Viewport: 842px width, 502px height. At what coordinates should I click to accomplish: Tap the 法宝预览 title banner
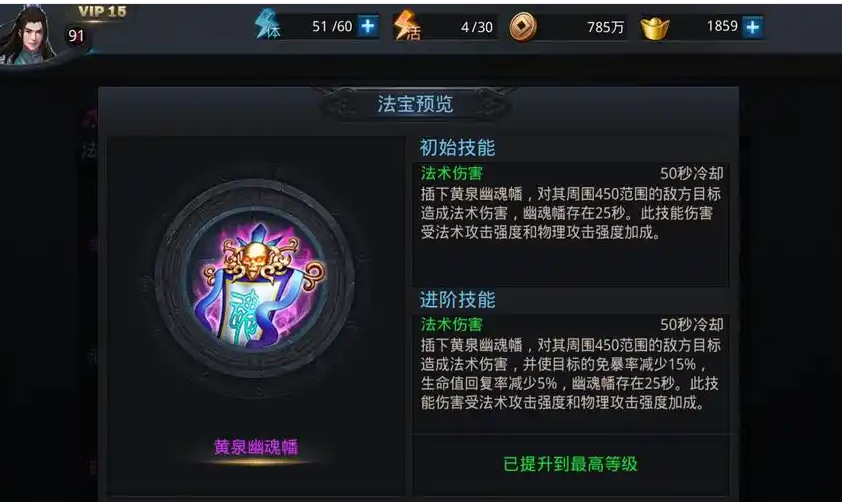coord(415,104)
